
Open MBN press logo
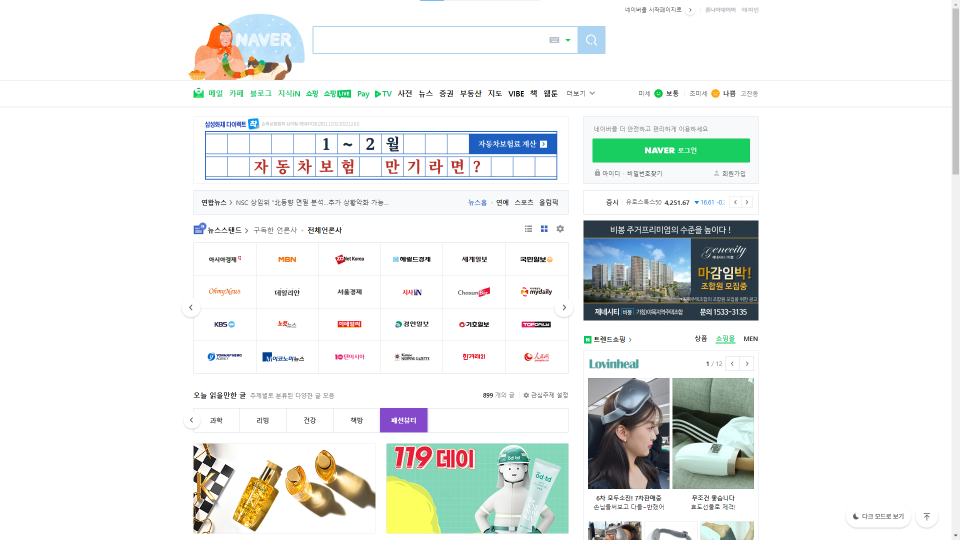pyautogui.click(x=287, y=260)
